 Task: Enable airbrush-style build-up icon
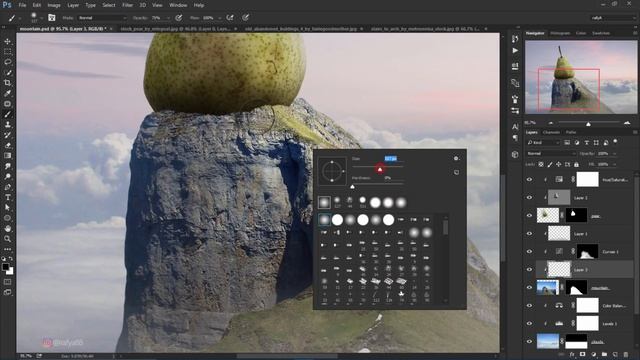pos(230,18)
